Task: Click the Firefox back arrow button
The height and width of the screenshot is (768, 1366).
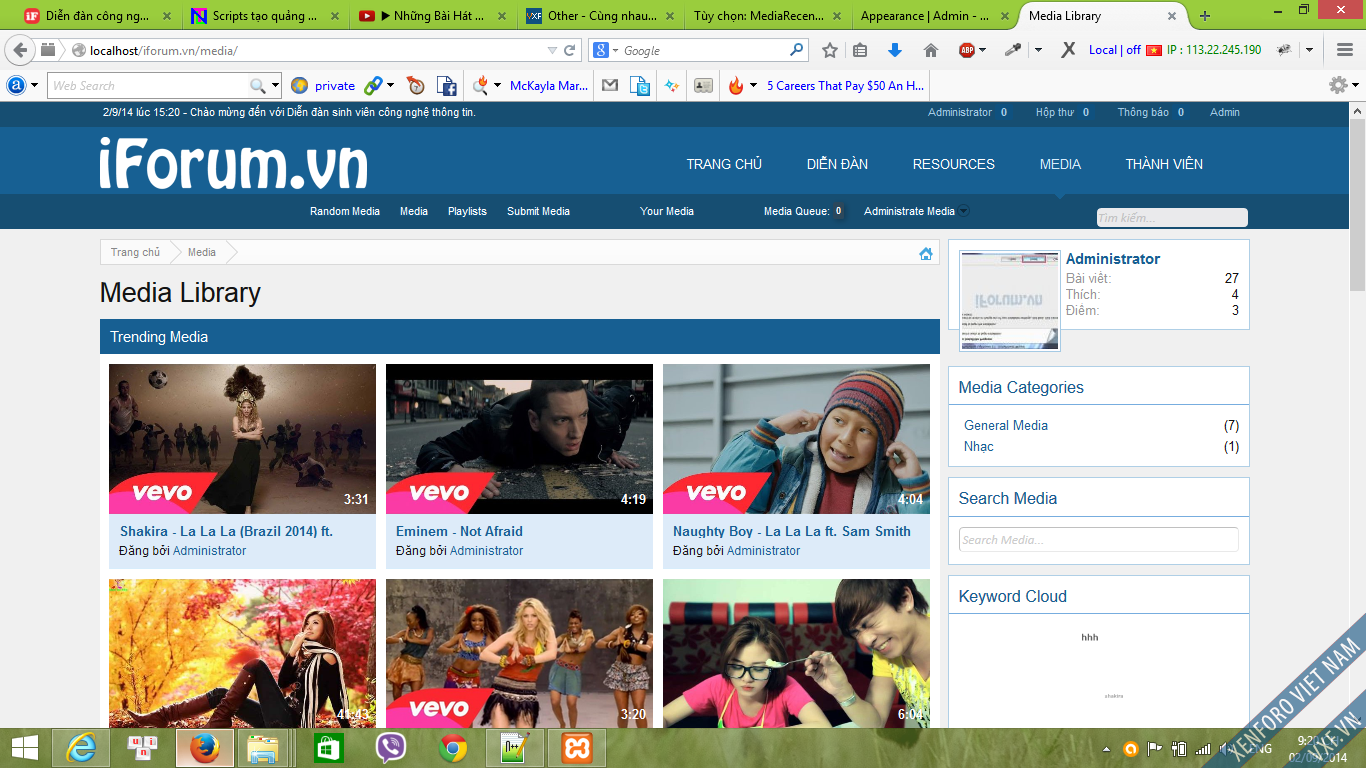Action: pos(20,50)
